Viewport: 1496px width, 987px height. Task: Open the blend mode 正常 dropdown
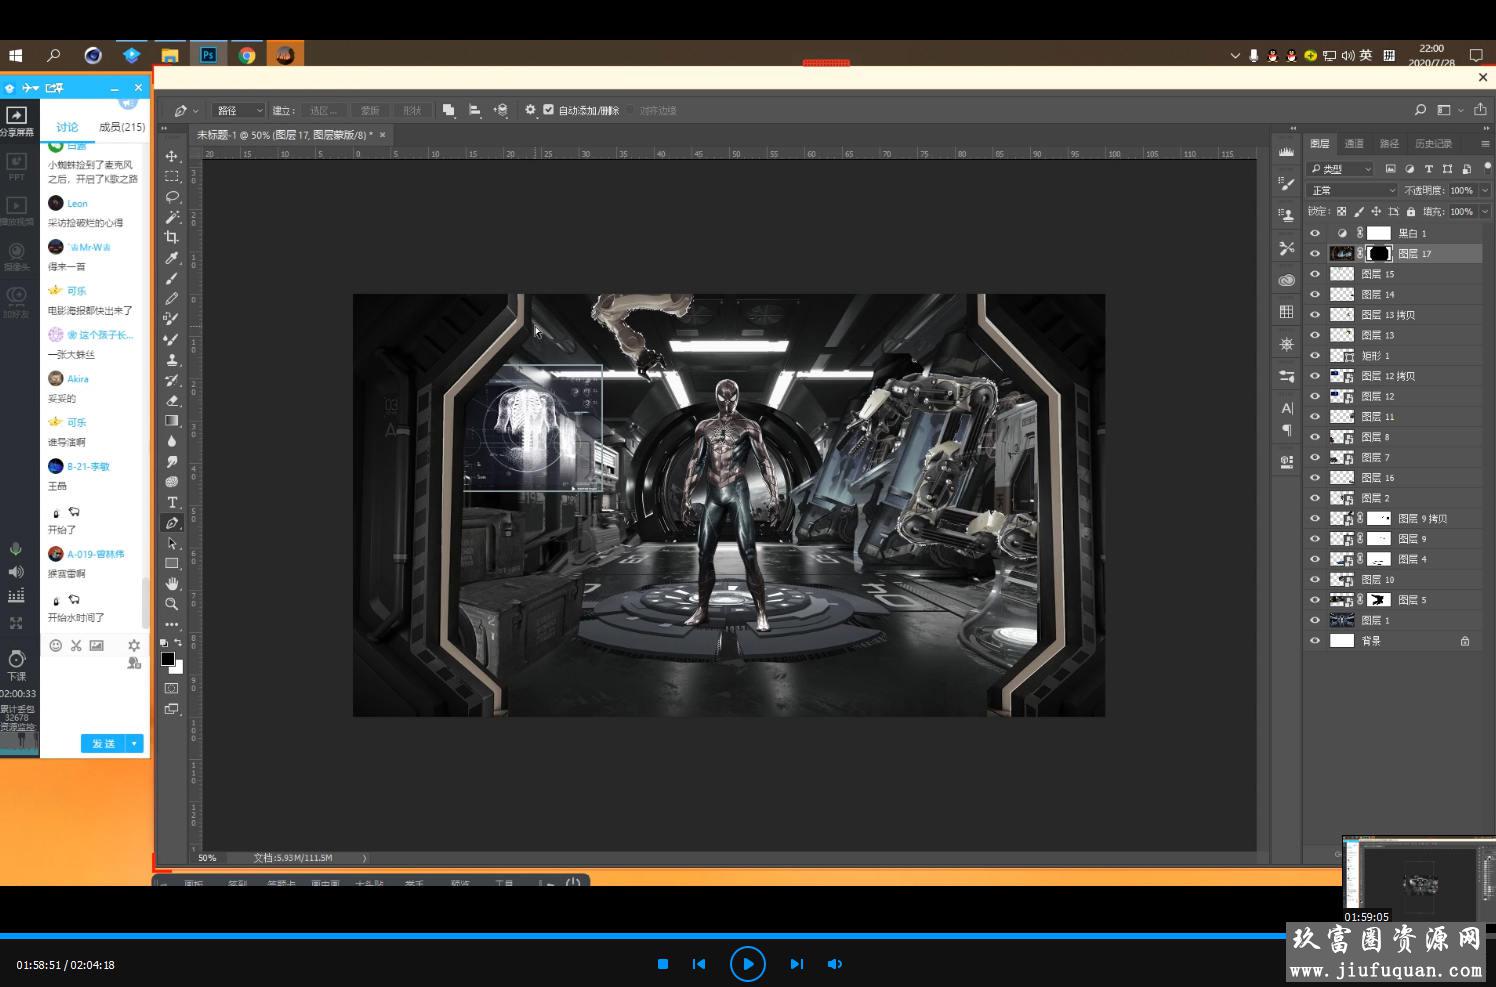1352,190
